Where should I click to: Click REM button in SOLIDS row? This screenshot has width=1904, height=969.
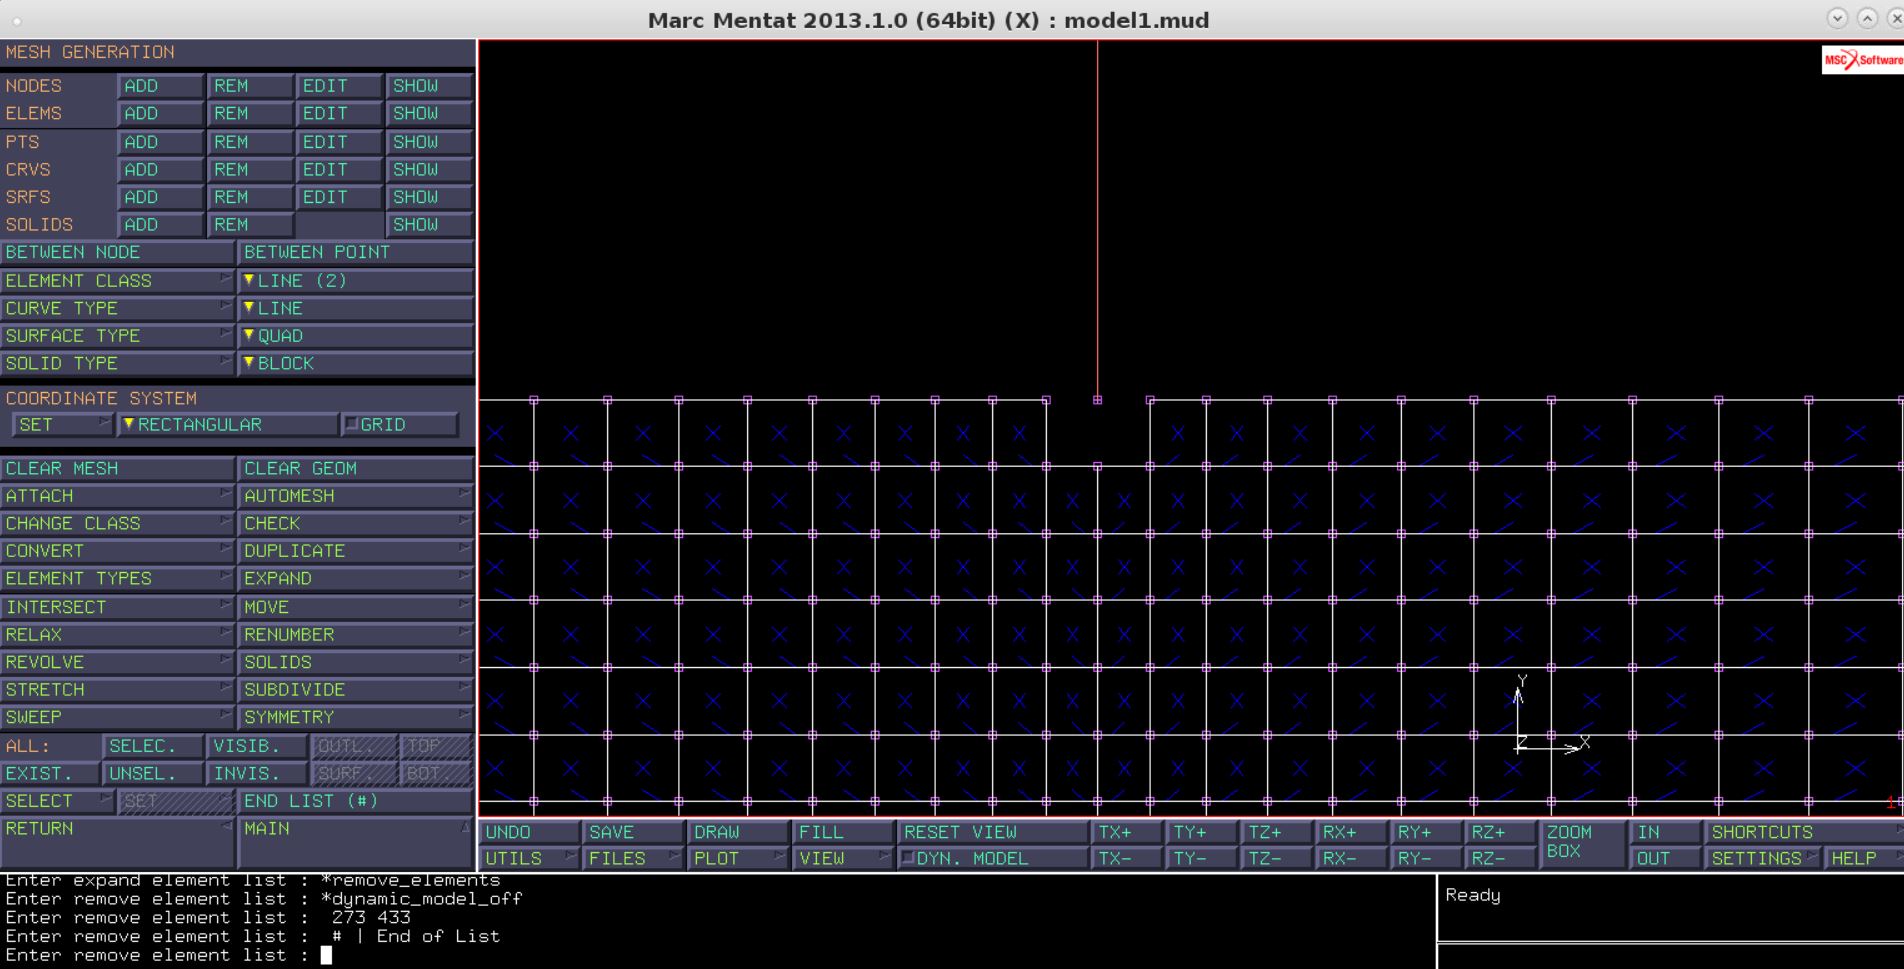[250, 225]
